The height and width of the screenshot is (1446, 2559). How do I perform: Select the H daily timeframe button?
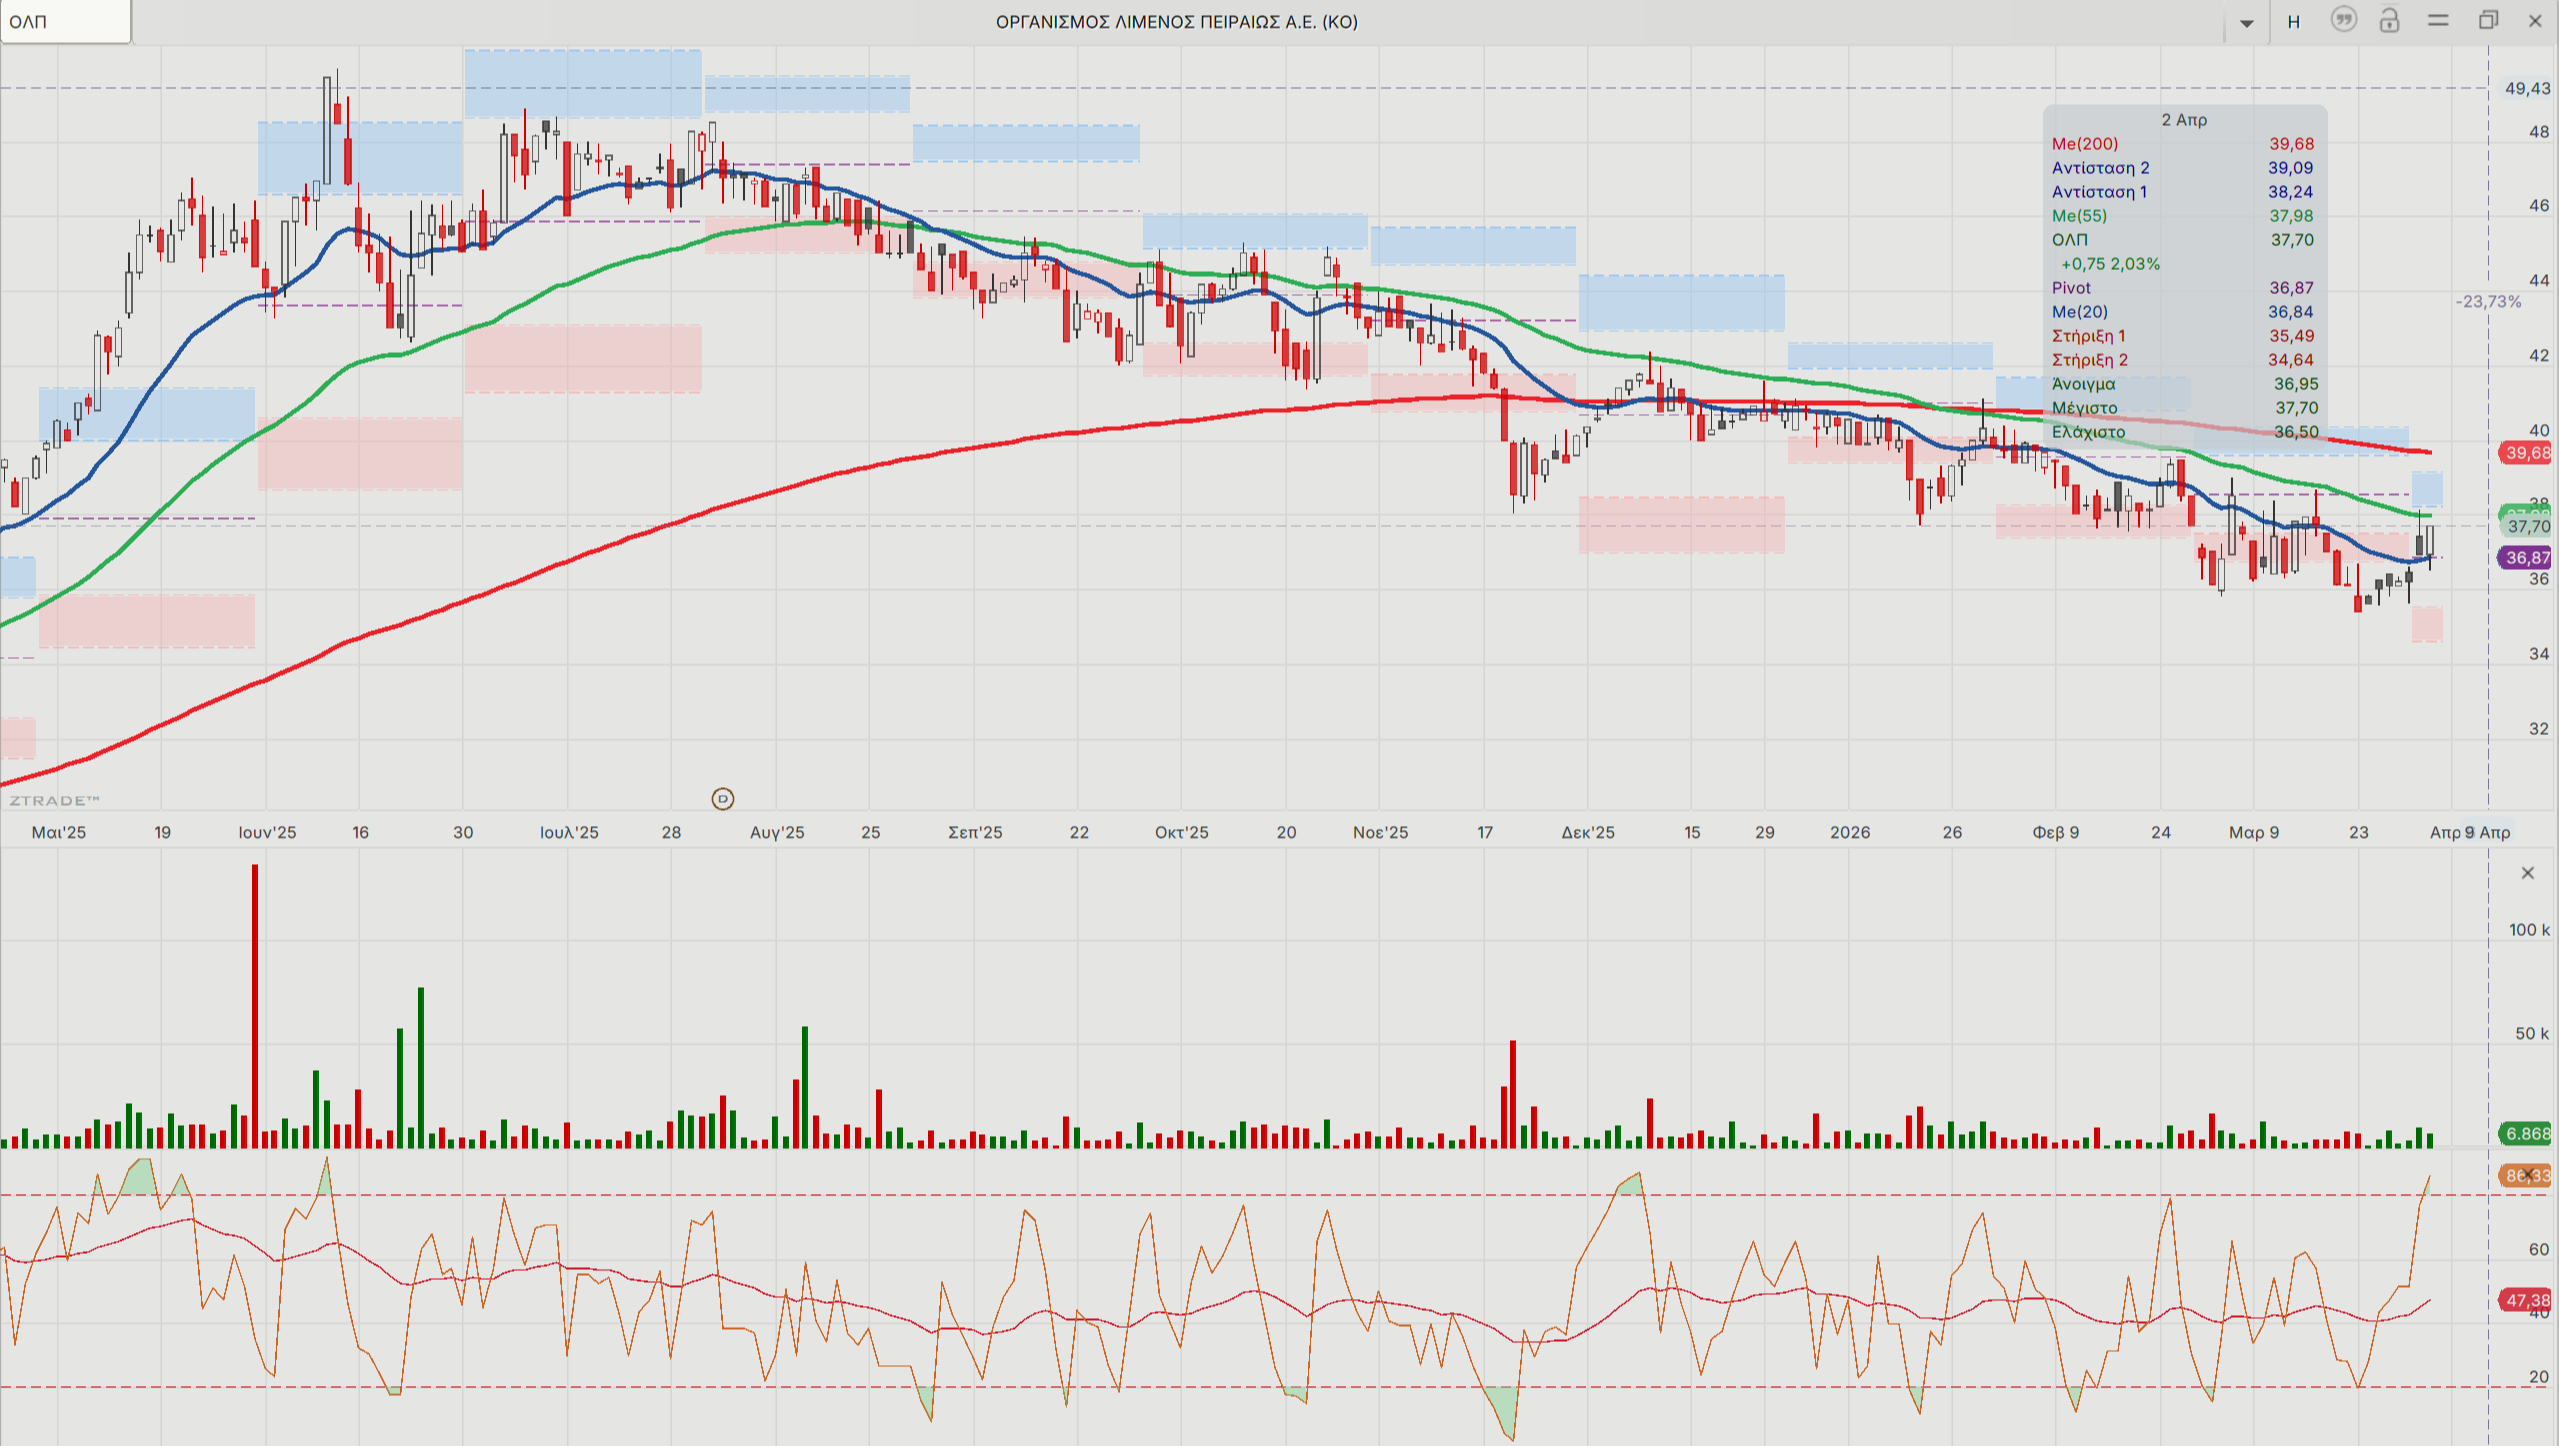click(x=2294, y=21)
